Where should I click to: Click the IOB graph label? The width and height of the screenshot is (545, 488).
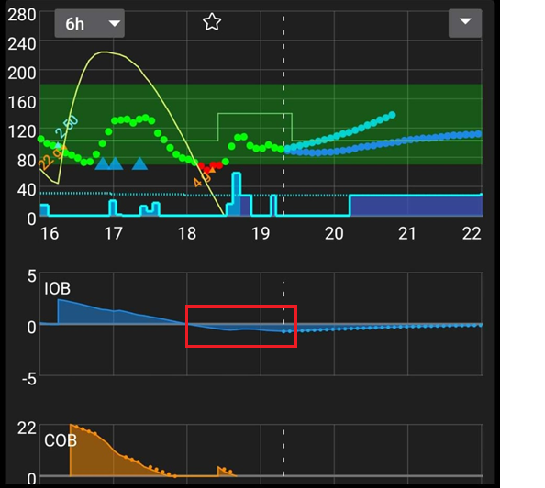coord(57,289)
